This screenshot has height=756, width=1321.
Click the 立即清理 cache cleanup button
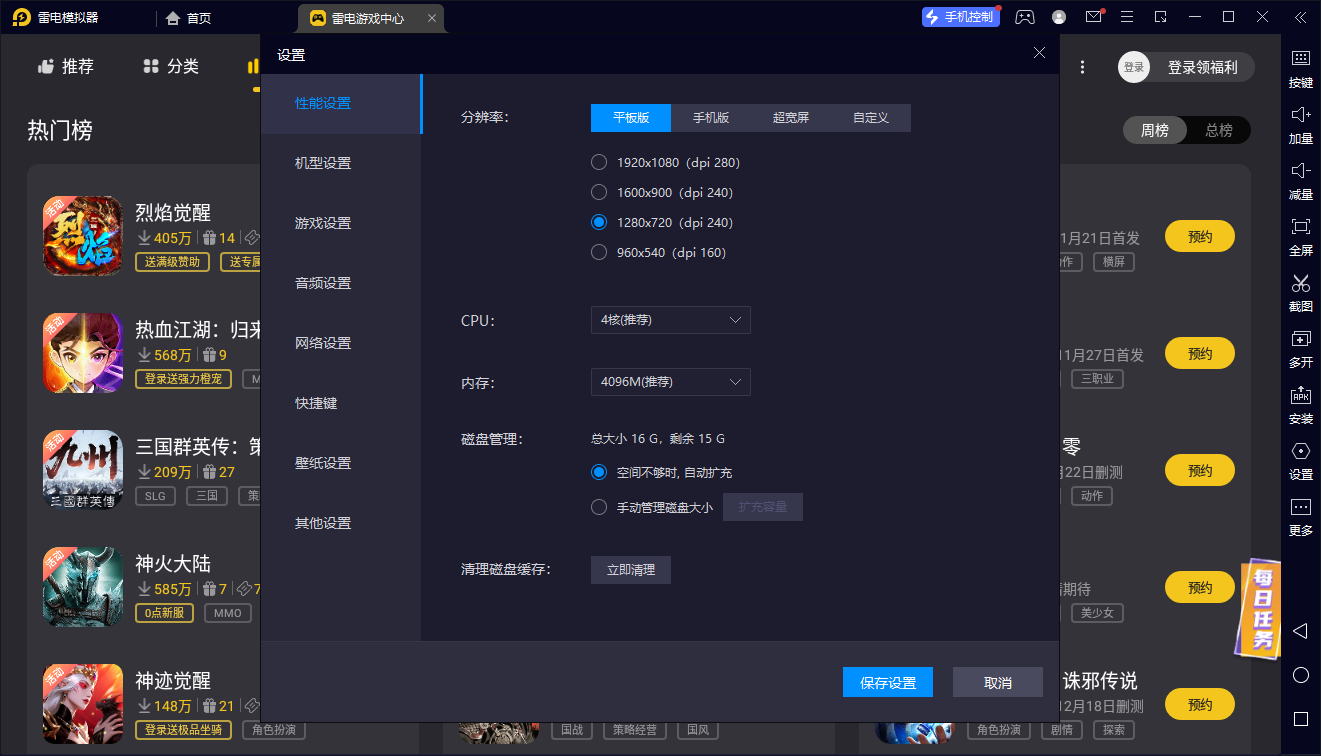[630, 569]
